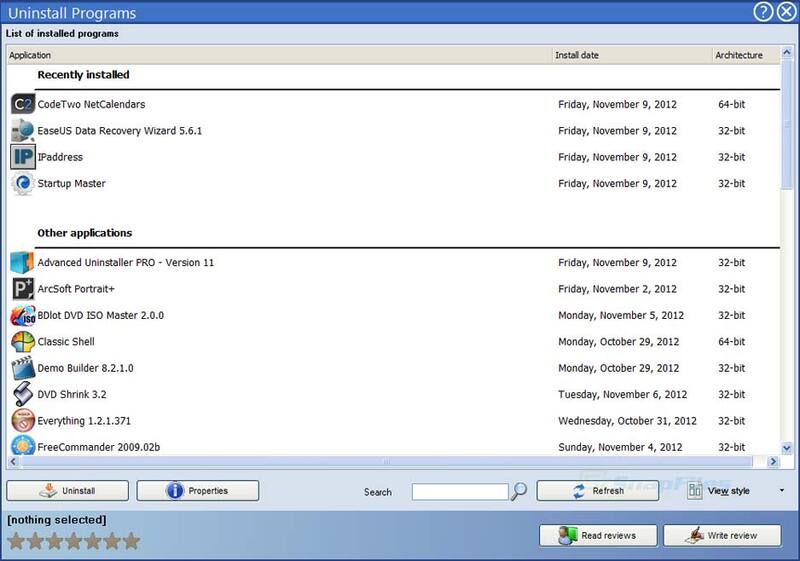Sort by the Install date column header
The image size is (800, 561).
(632, 55)
